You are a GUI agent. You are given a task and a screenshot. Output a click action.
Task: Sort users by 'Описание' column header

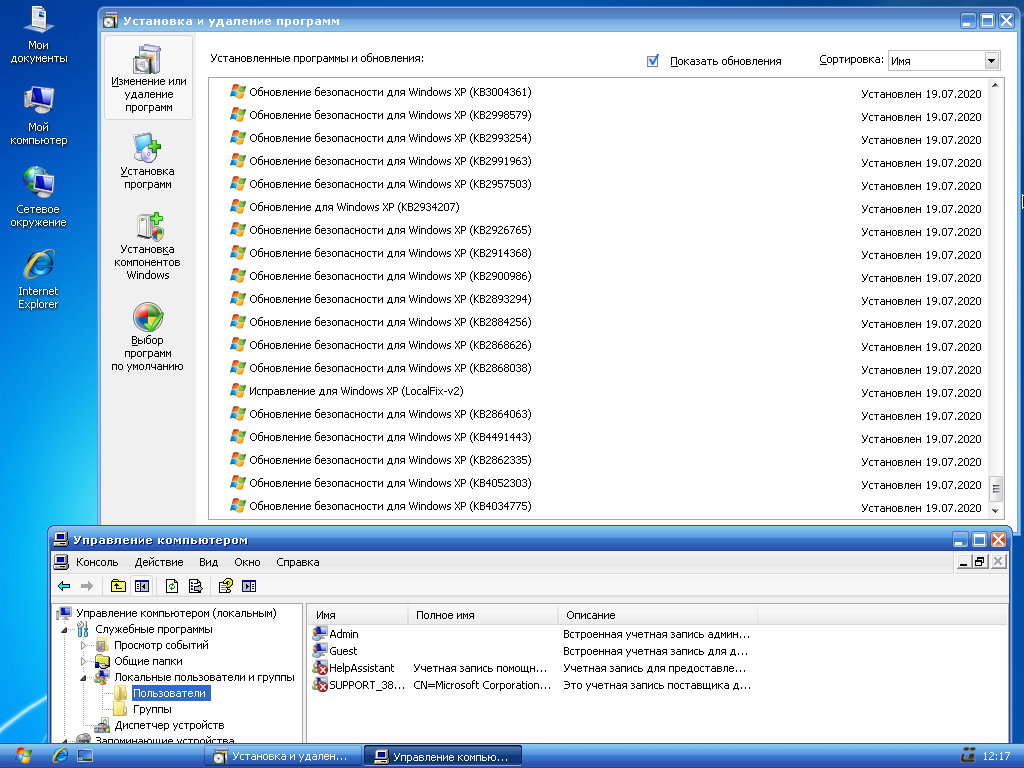658,615
